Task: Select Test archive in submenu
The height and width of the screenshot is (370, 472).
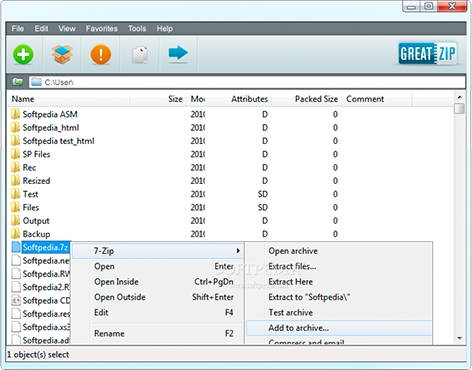Action: coord(339,312)
